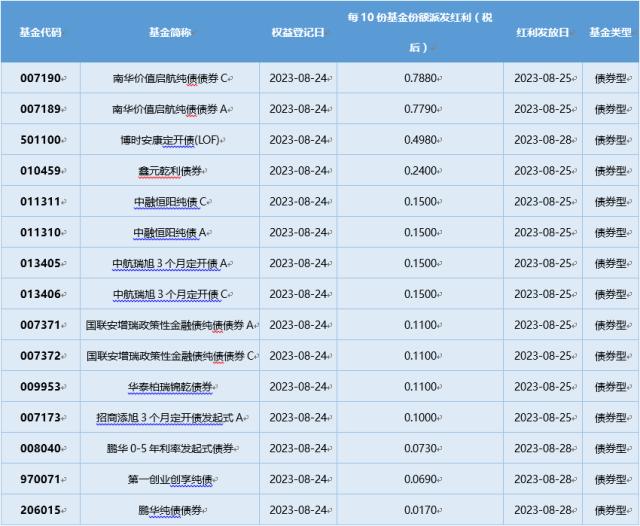
Task: Click dividend 0.1100 in 009953 row
Action: [x=420, y=386]
